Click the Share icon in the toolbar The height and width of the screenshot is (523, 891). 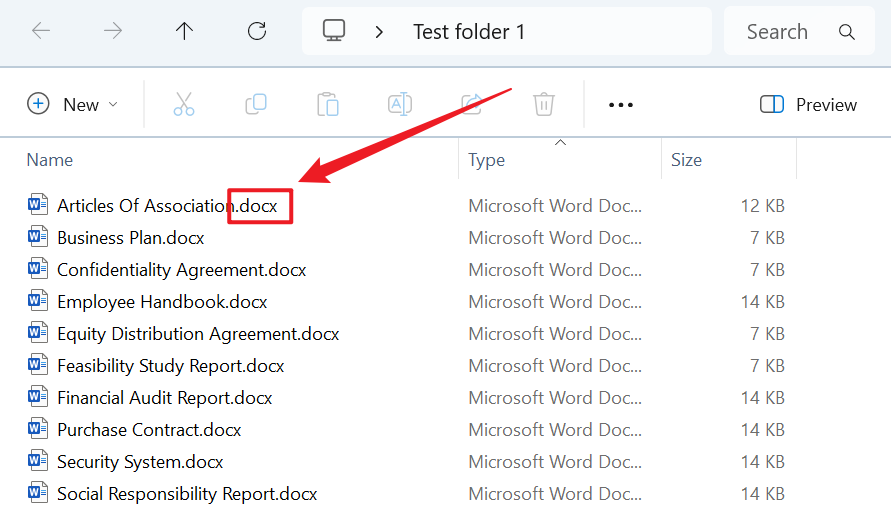[x=472, y=105]
